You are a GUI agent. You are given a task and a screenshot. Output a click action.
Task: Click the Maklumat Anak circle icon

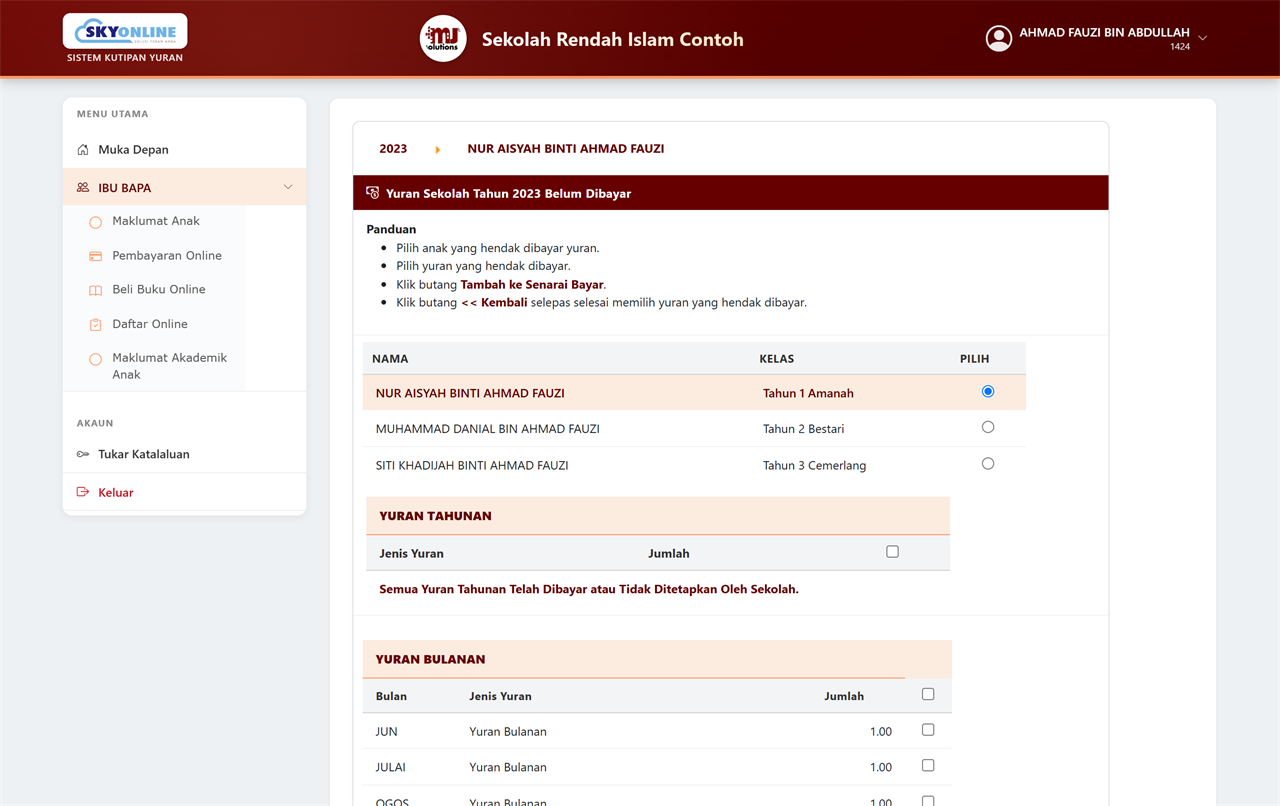pos(96,222)
